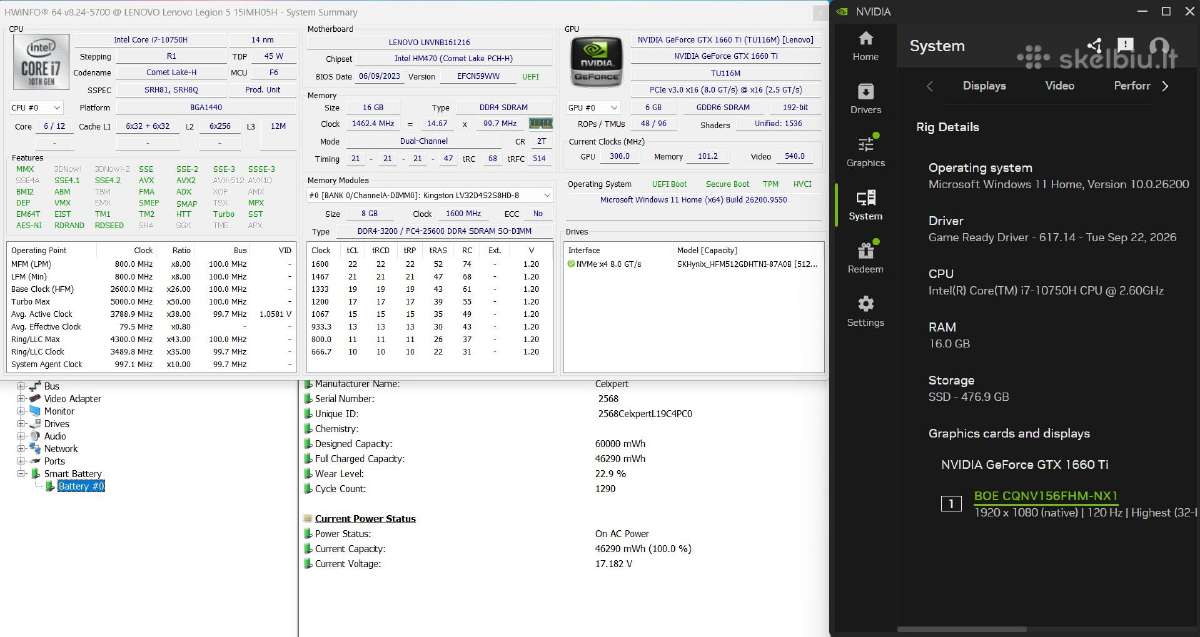1200x637 pixels.
Task: Click the '17.182 V' current voltage value
Action: [613, 564]
